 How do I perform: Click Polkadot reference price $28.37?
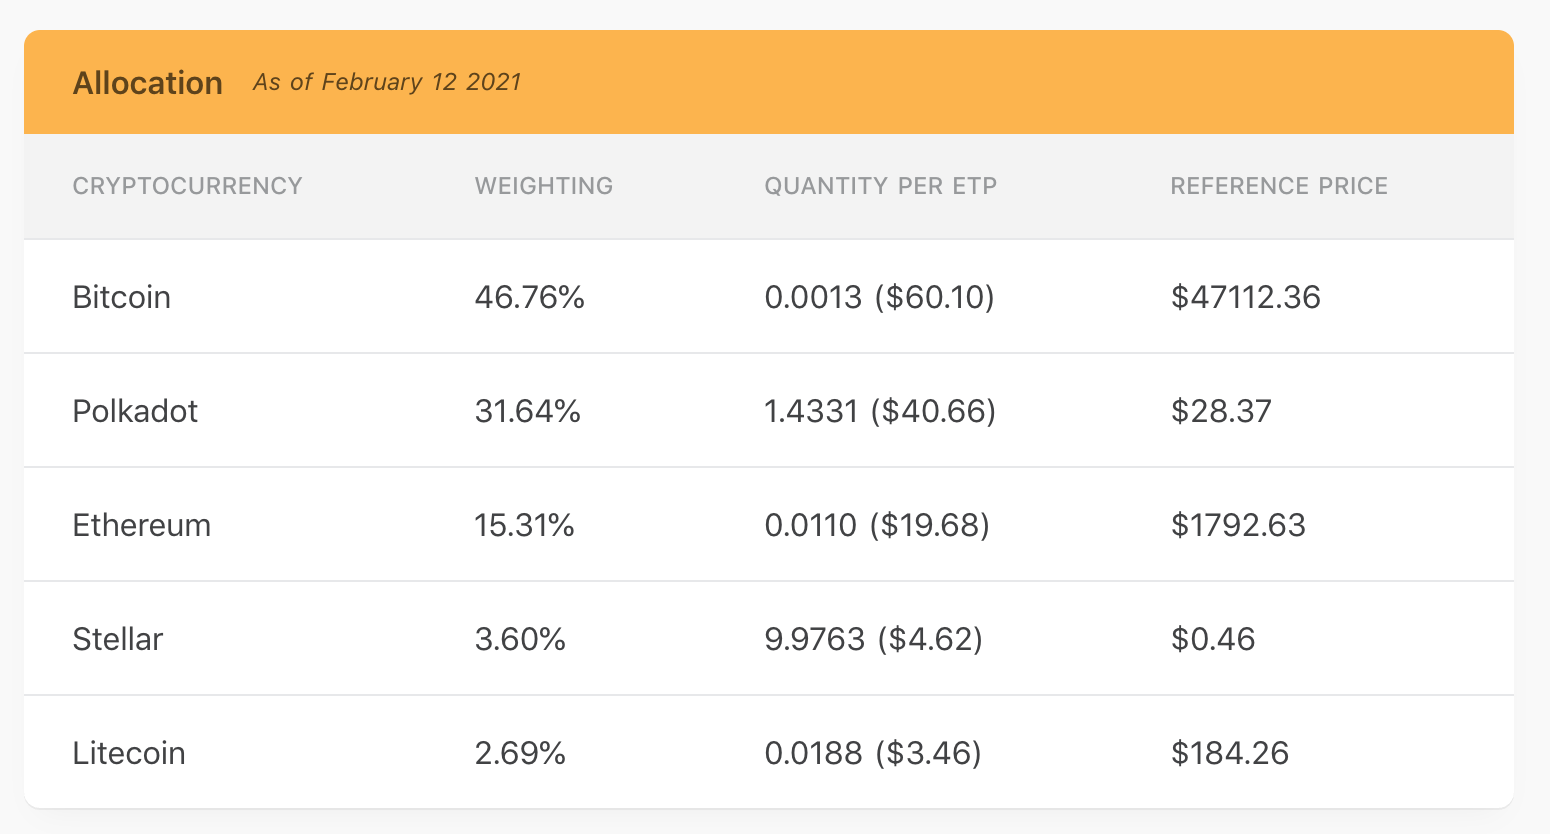click(1221, 411)
